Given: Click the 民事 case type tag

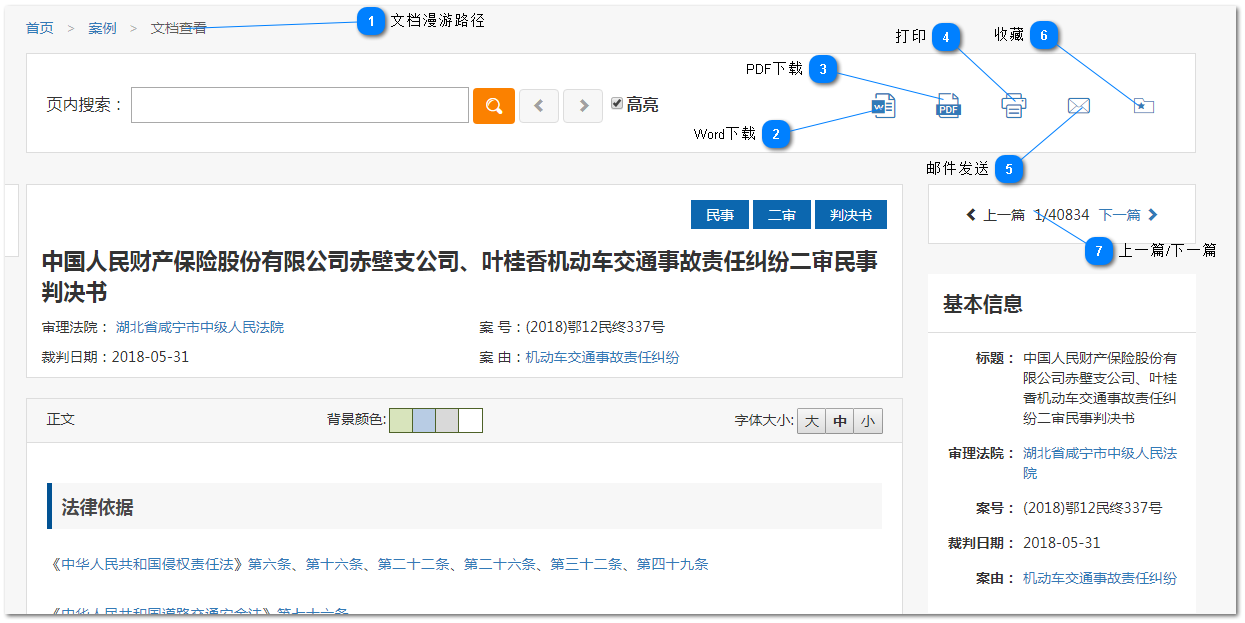Looking at the screenshot, I should coord(719,214).
